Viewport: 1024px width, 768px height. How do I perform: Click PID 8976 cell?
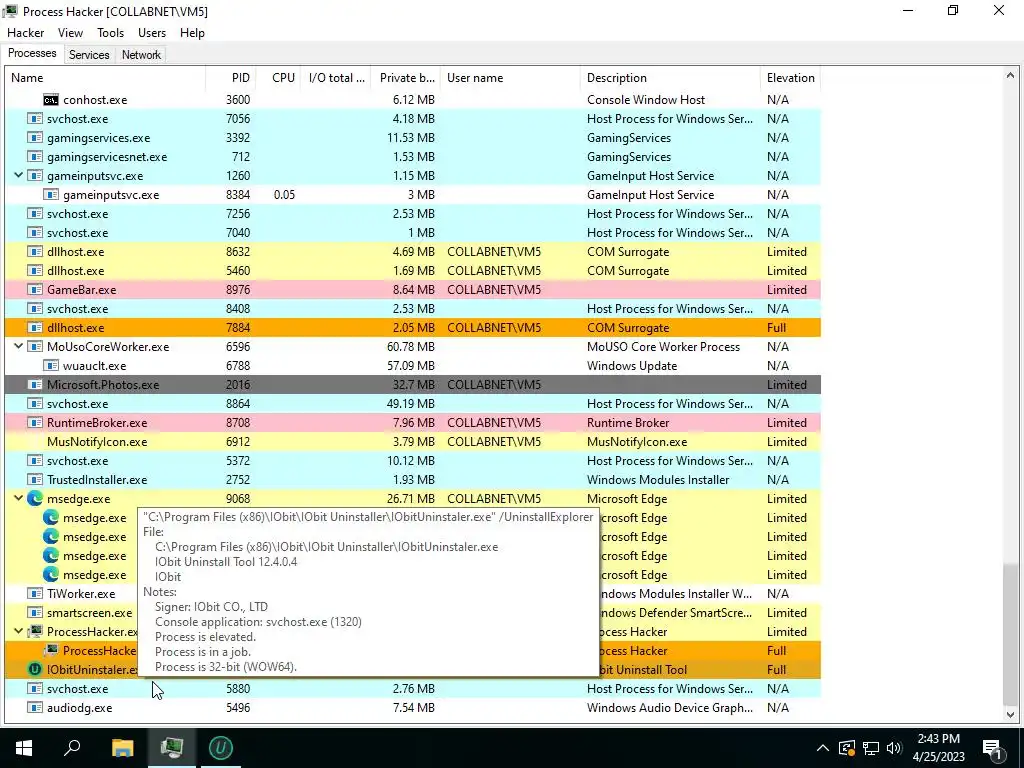(x=238, y=290)
